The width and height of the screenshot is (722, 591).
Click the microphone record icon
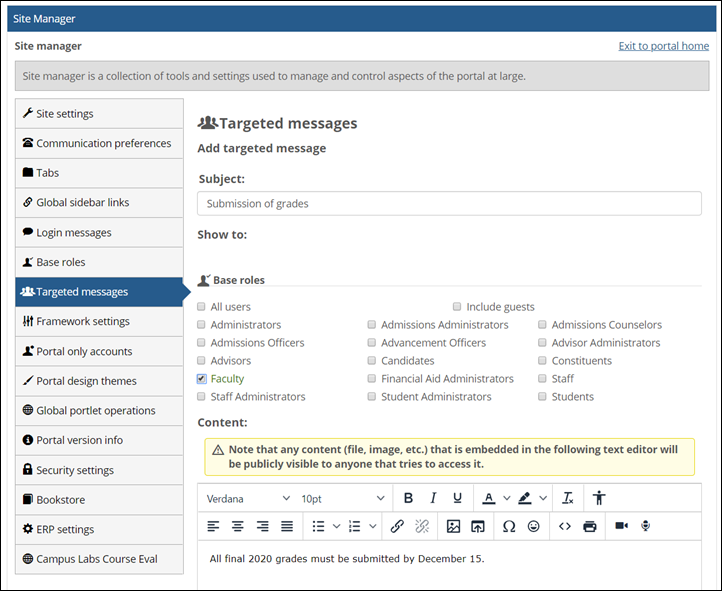[x=646, y=526]
